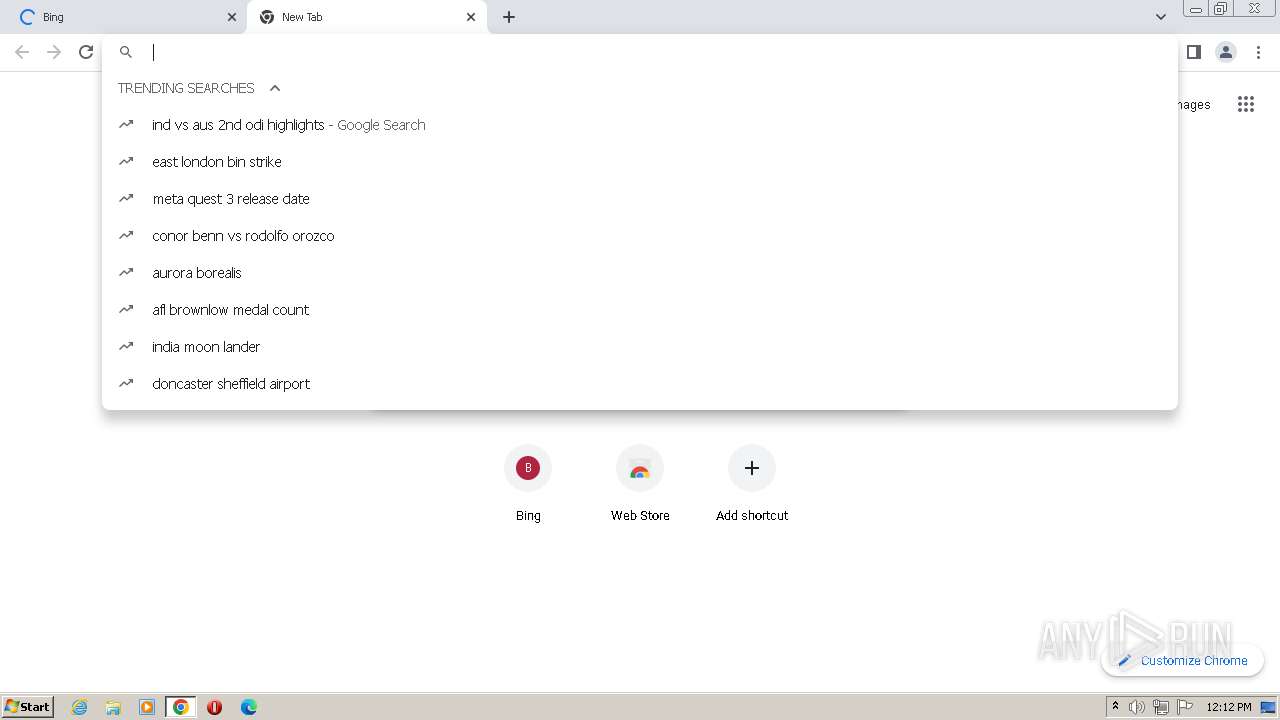Screen dimensions: 1280x720
Task: Open the media player taskbar icon
Action: [147, 707]
